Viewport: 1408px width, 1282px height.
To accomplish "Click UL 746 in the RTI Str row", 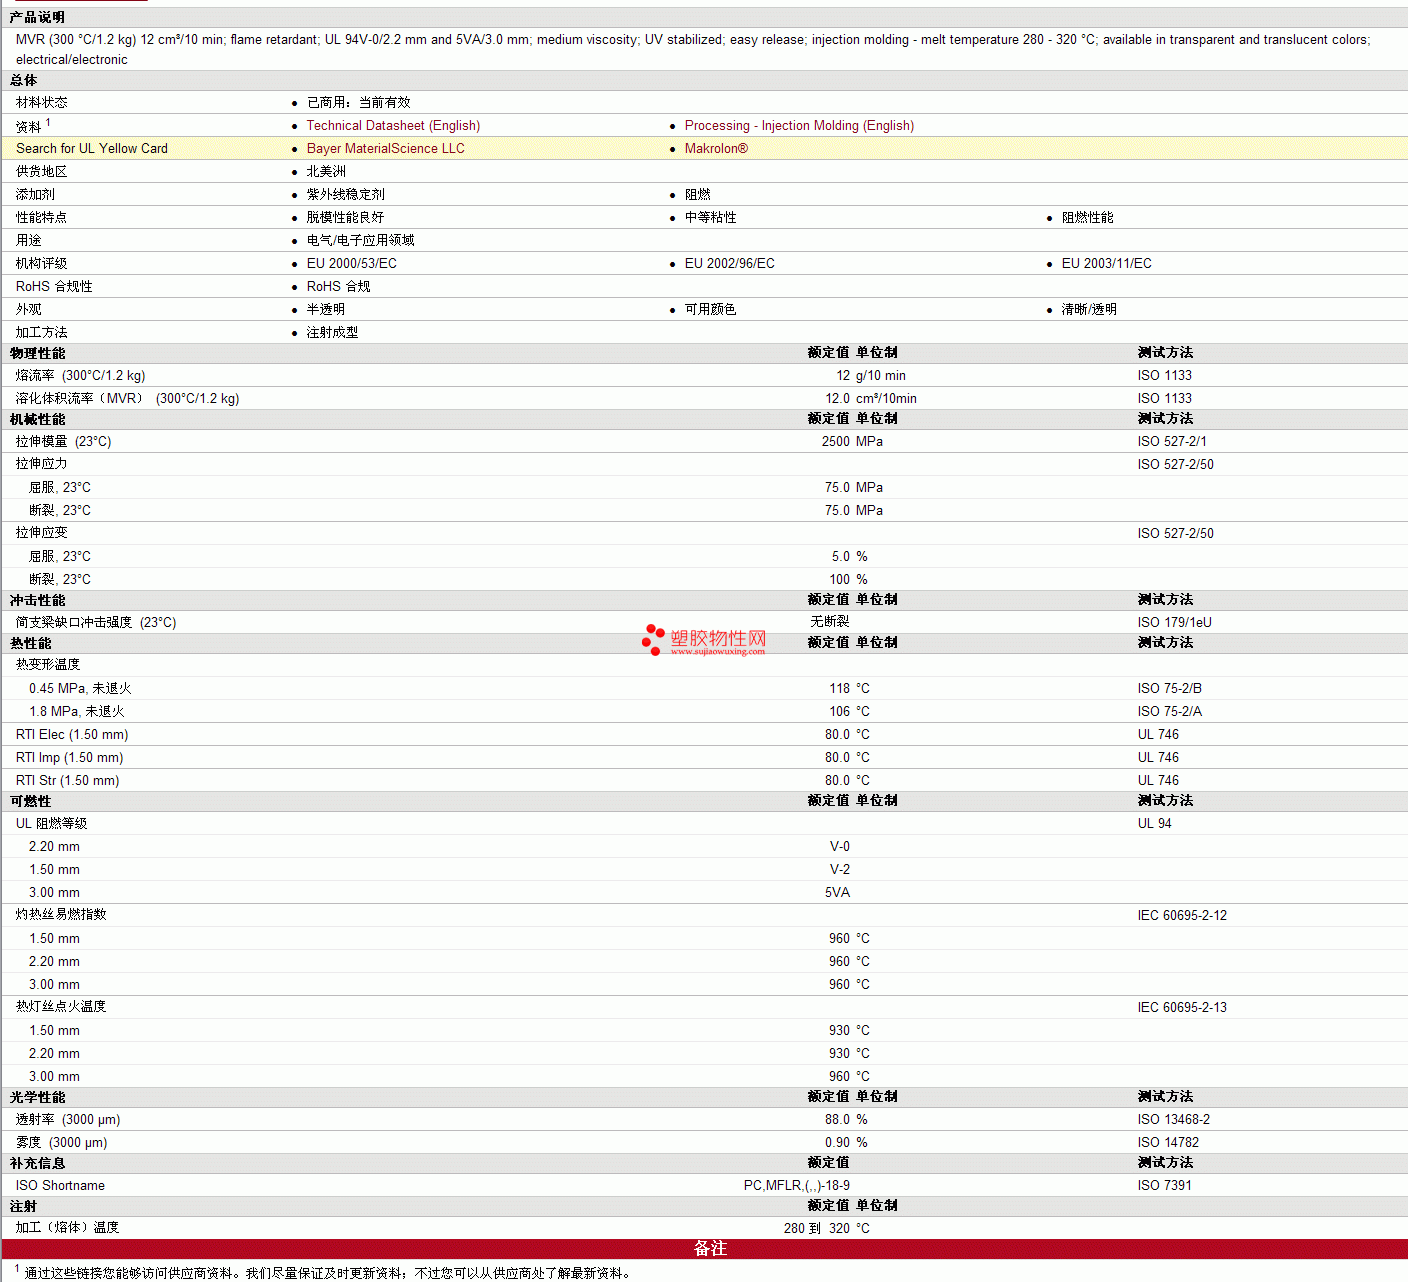I will tap(1158, 781).
